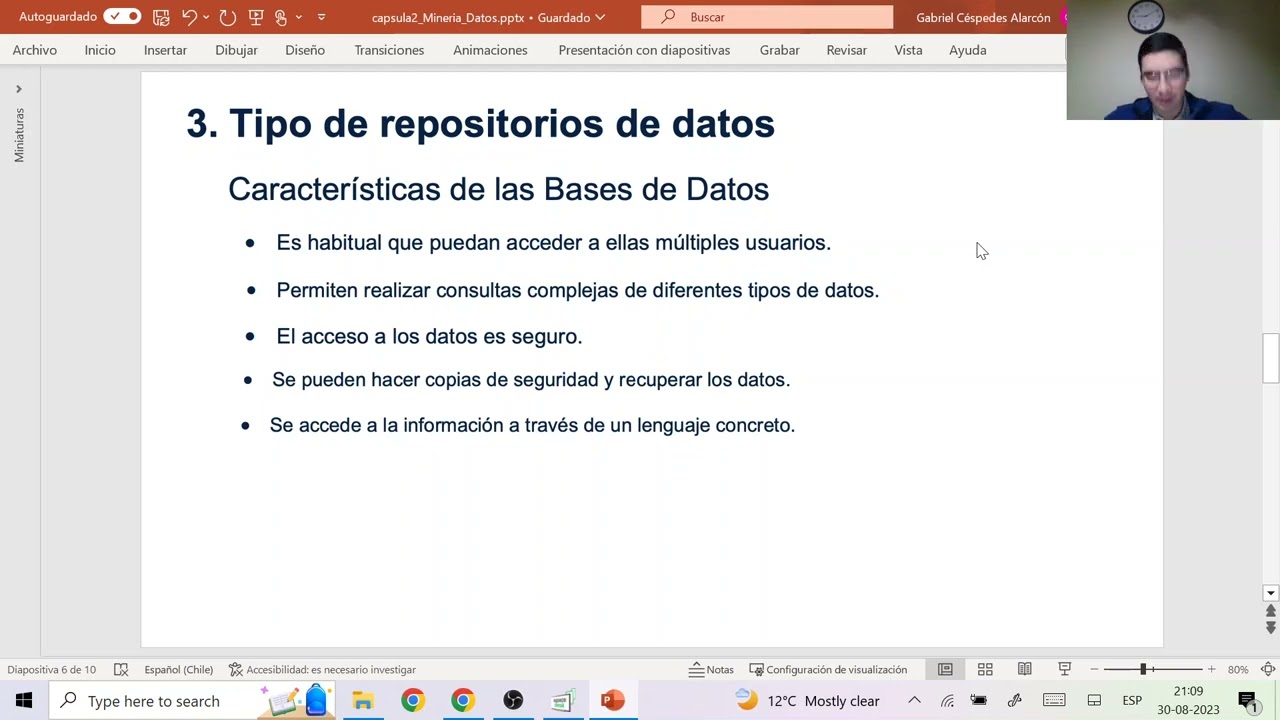Expand the Miniaturas thumbnail pane
Viewport: 1280px width, 720px height.
pos(18,89)
